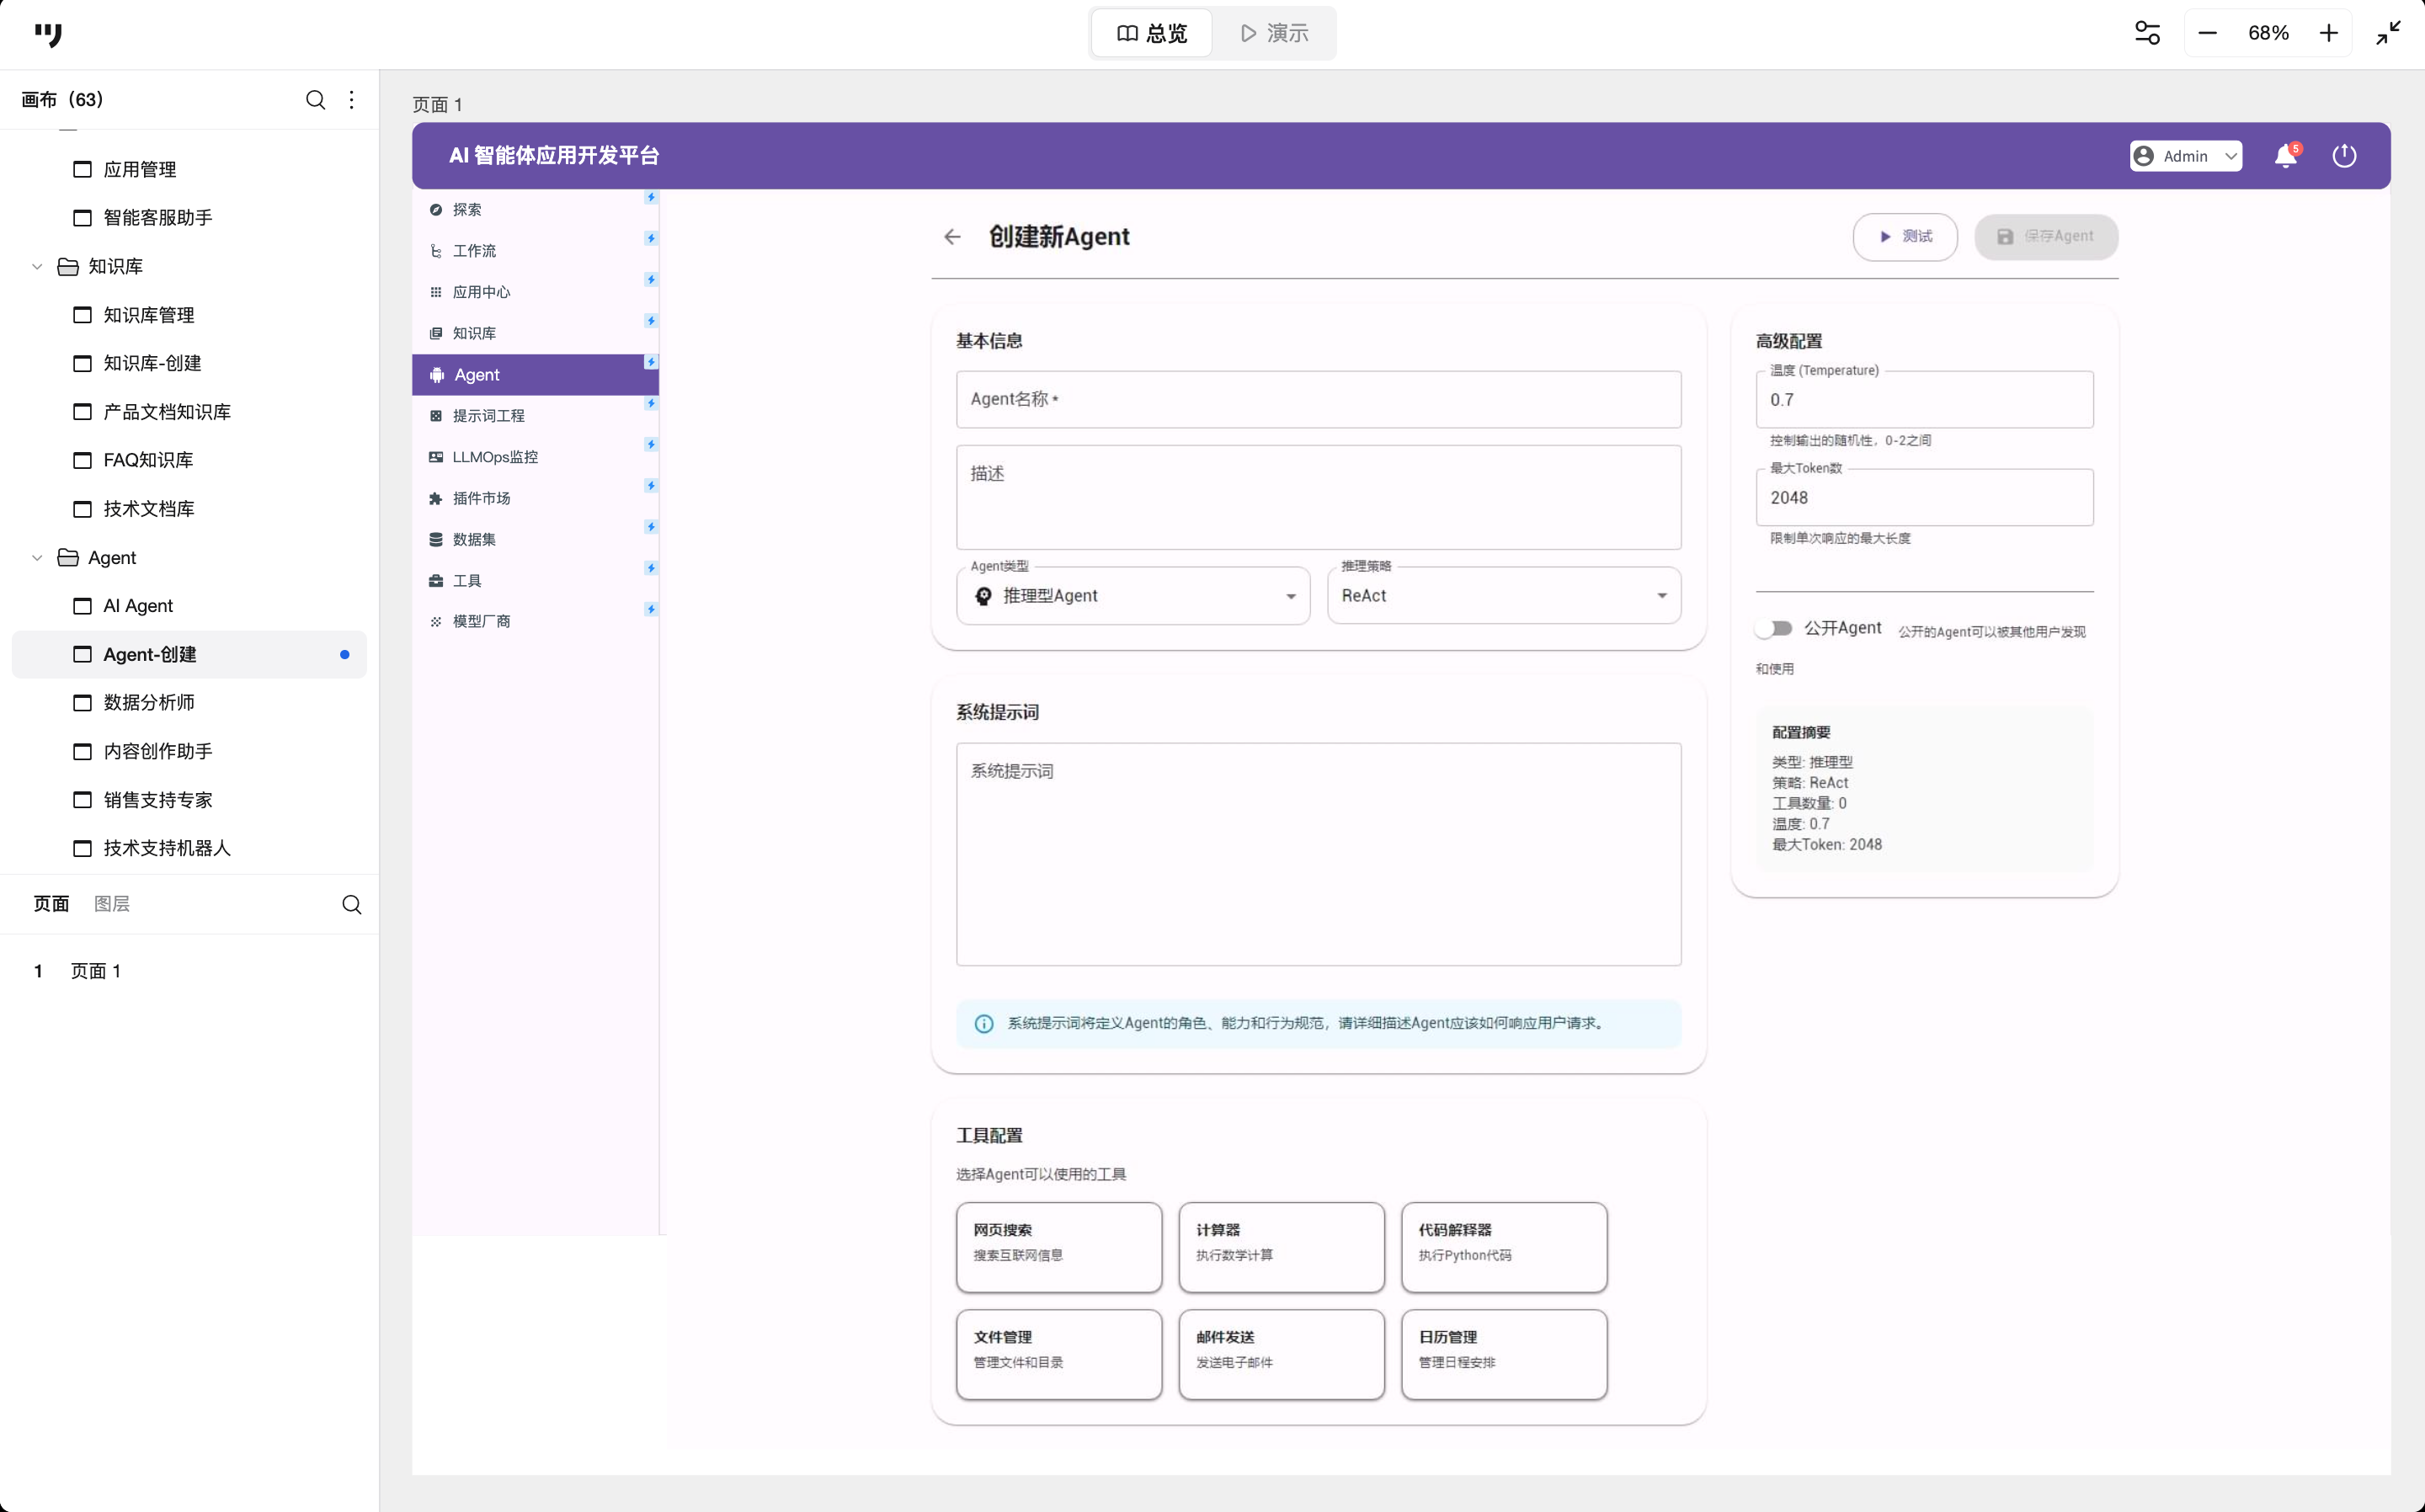Open the Admin user menu
The width and height of the screenshot is (2425, 1512).
click(2185, 156)
